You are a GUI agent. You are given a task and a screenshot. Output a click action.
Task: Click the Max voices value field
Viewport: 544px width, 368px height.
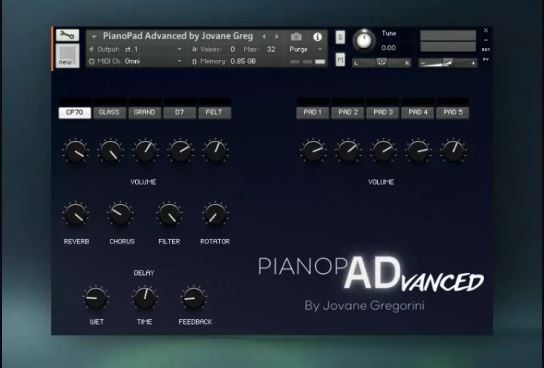tap(271, 49)
